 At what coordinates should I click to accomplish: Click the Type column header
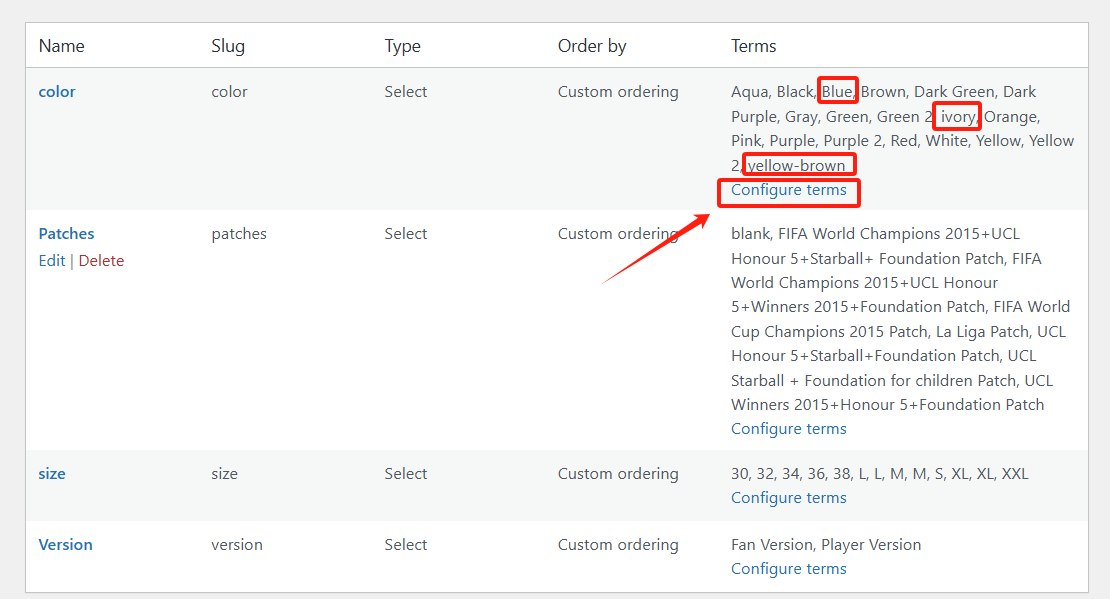(x=405, y=45)
